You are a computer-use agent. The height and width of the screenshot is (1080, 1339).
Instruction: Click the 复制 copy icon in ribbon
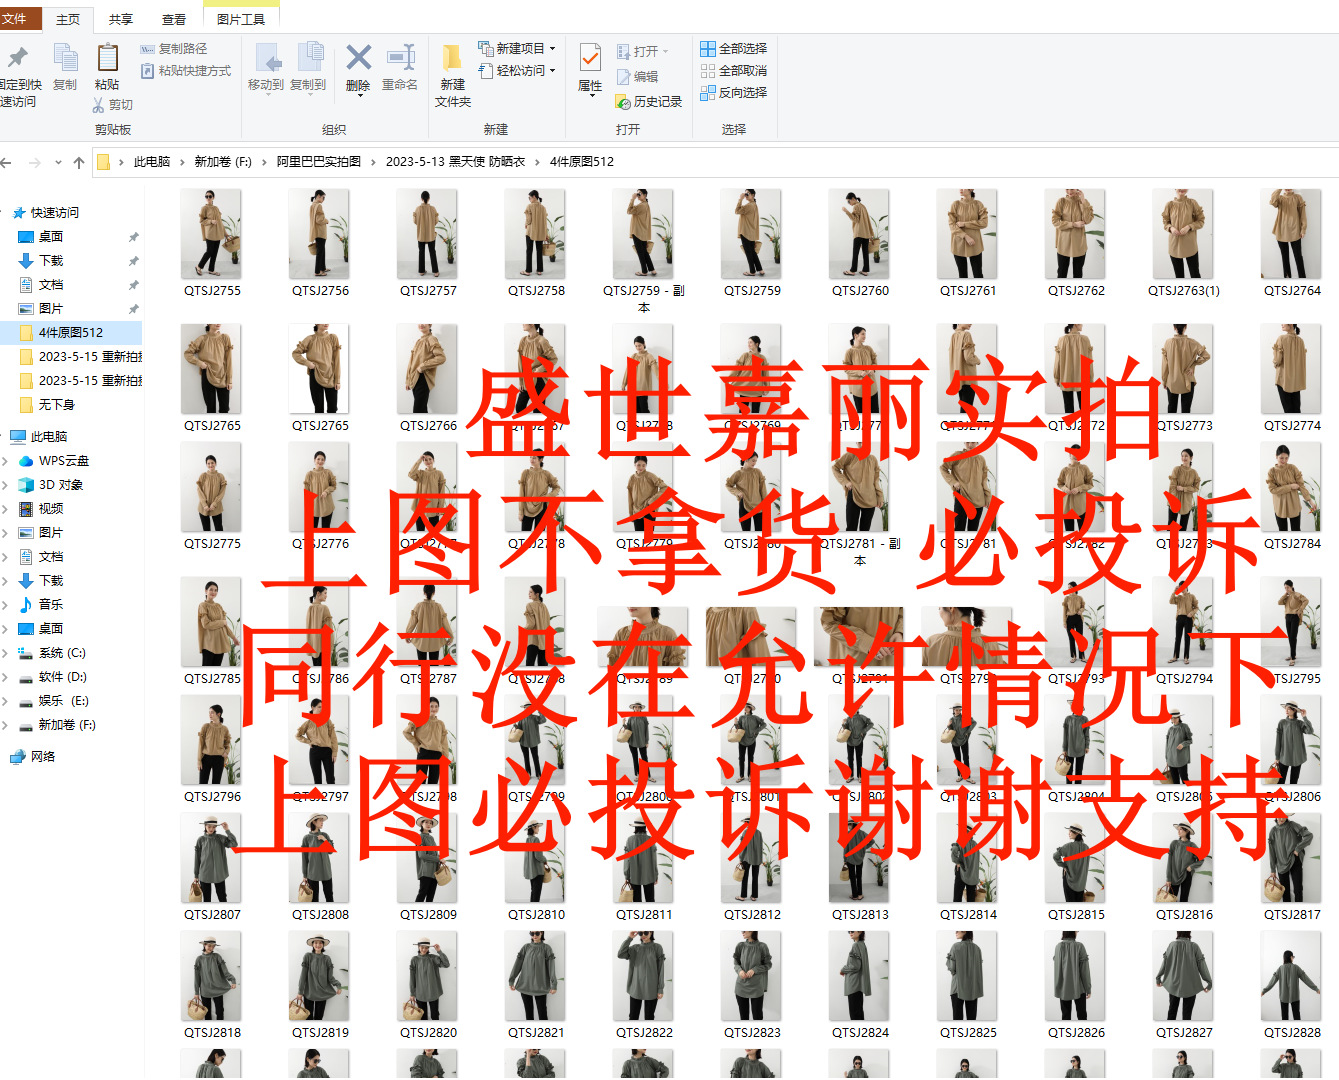(65, 57)
